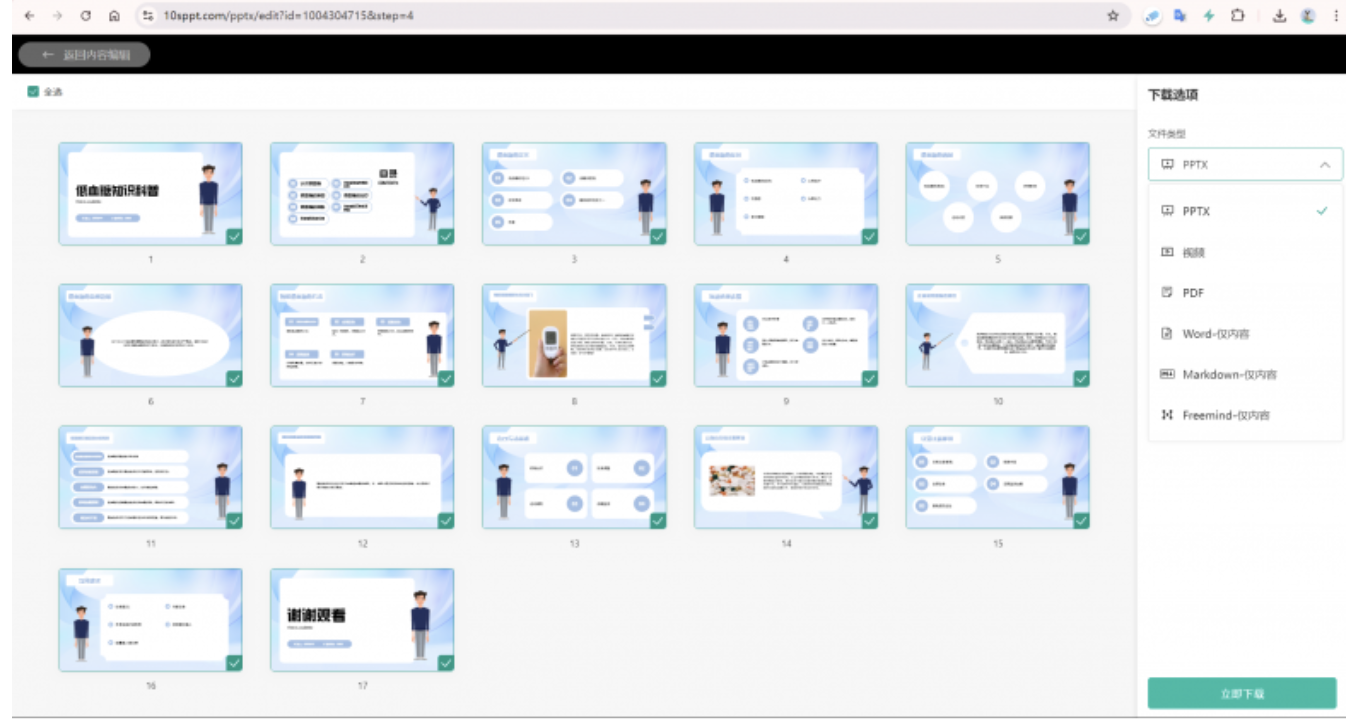The image size is (1346, 728).
Task: Click the Markdown format icon
Action: [1166, 374]
